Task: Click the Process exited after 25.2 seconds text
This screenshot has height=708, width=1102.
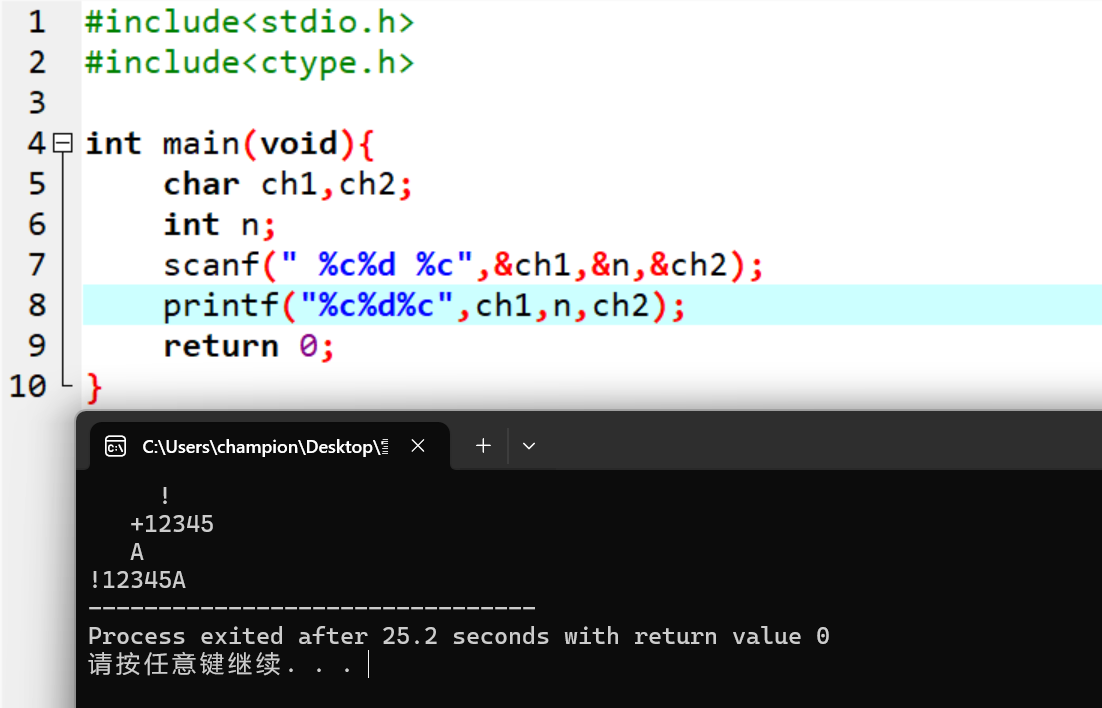Action: click(459, 636)
